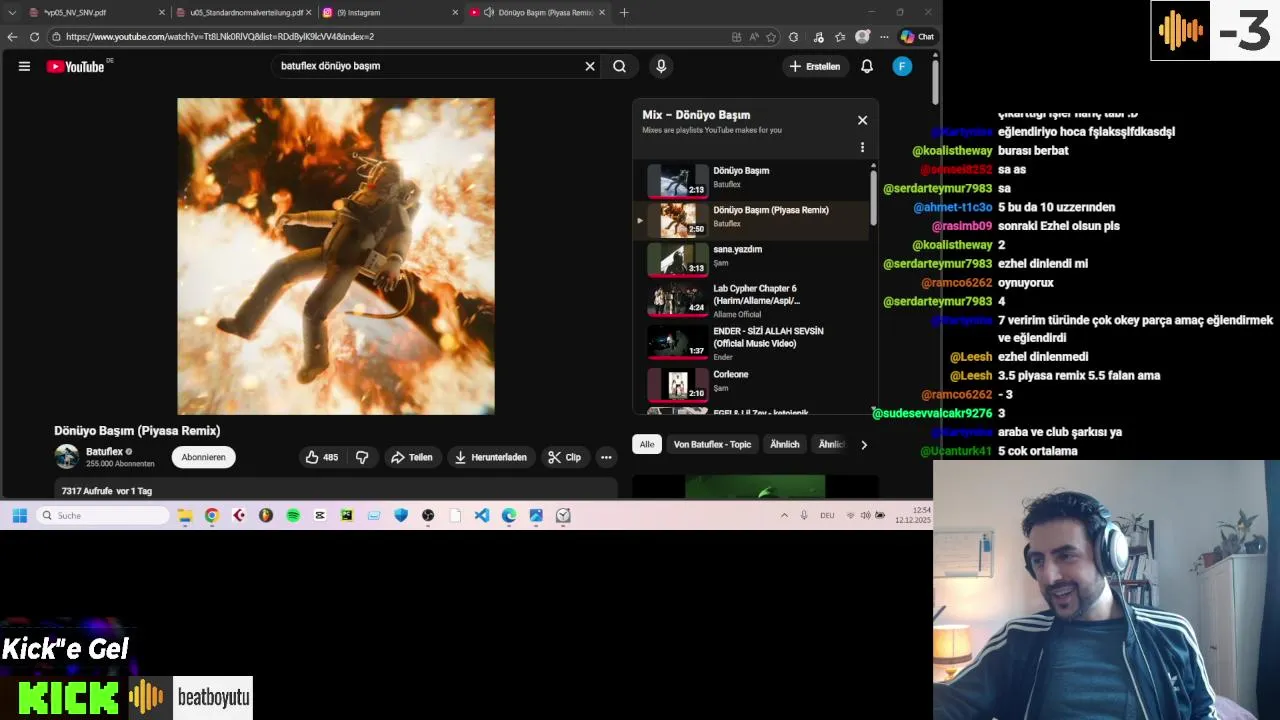Click the Windows Start button
This screenshot has width=1280, height=720.
point(19,515)
